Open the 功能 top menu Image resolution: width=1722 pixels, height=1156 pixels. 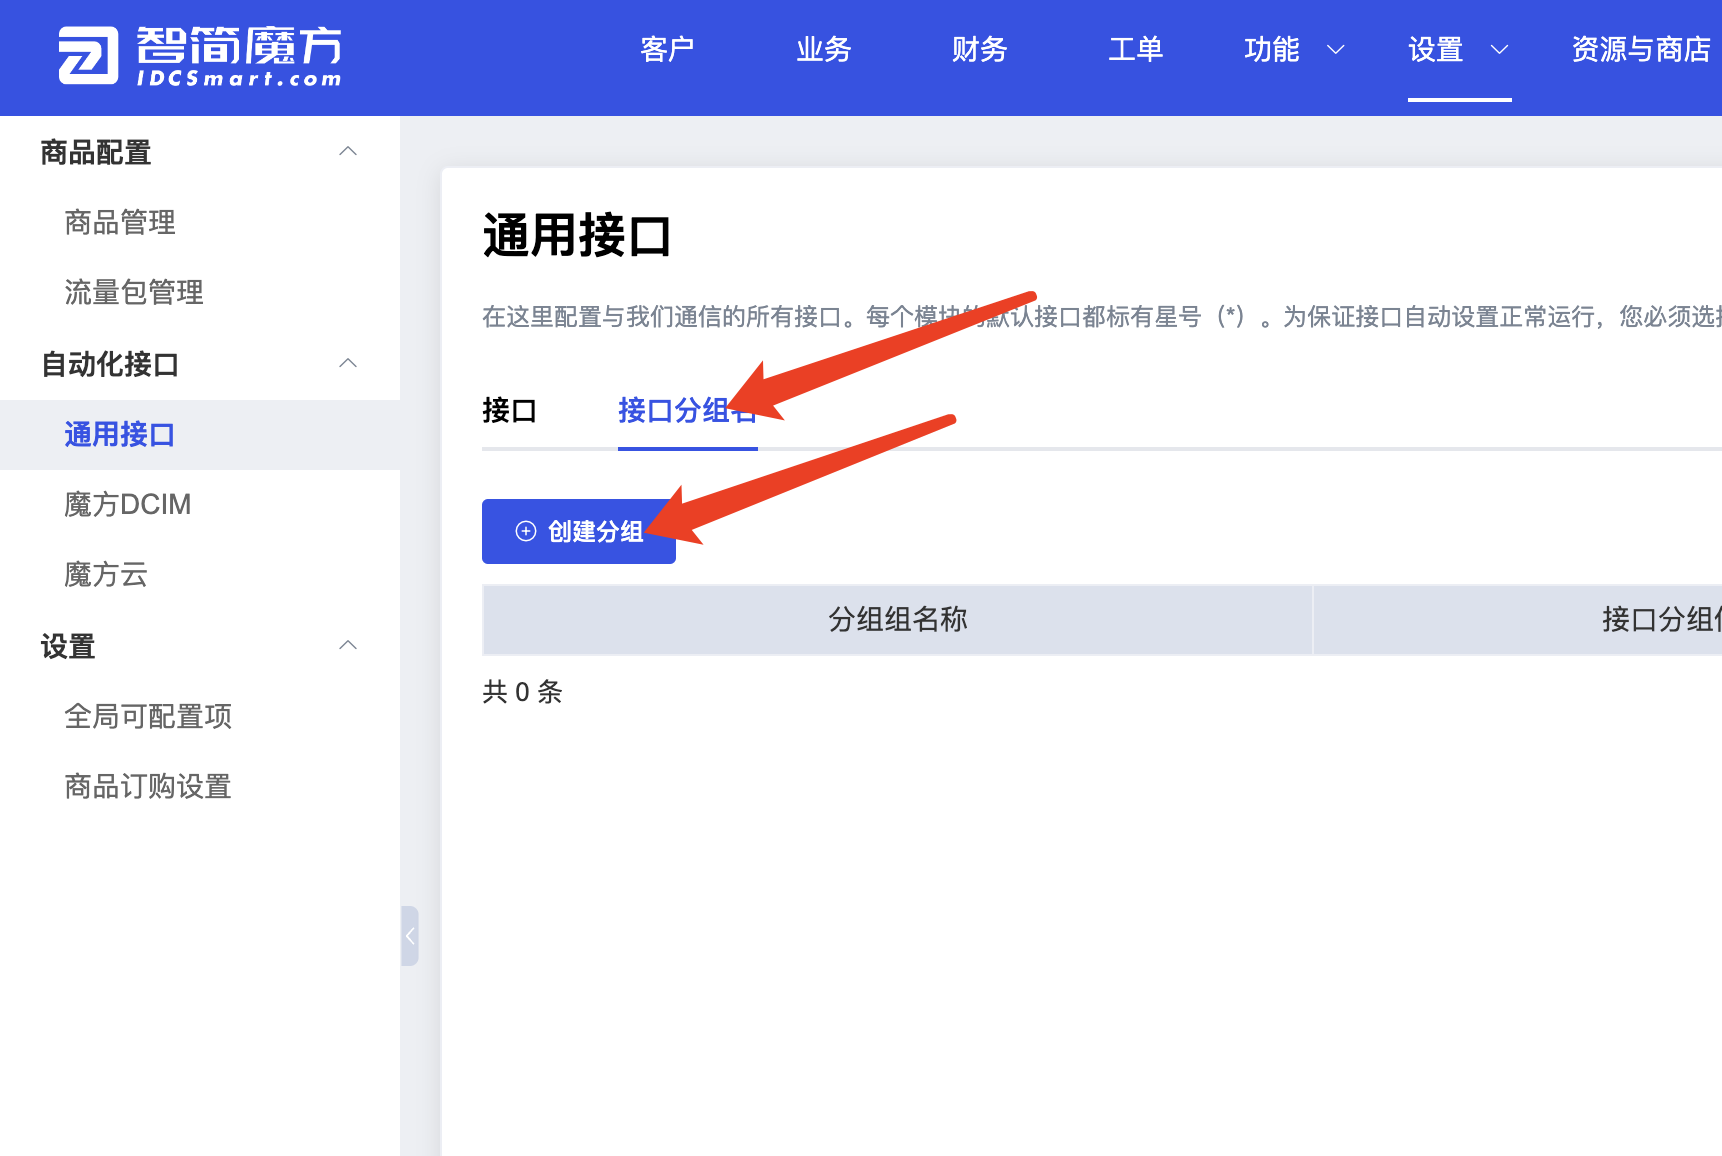point(1271,49)
